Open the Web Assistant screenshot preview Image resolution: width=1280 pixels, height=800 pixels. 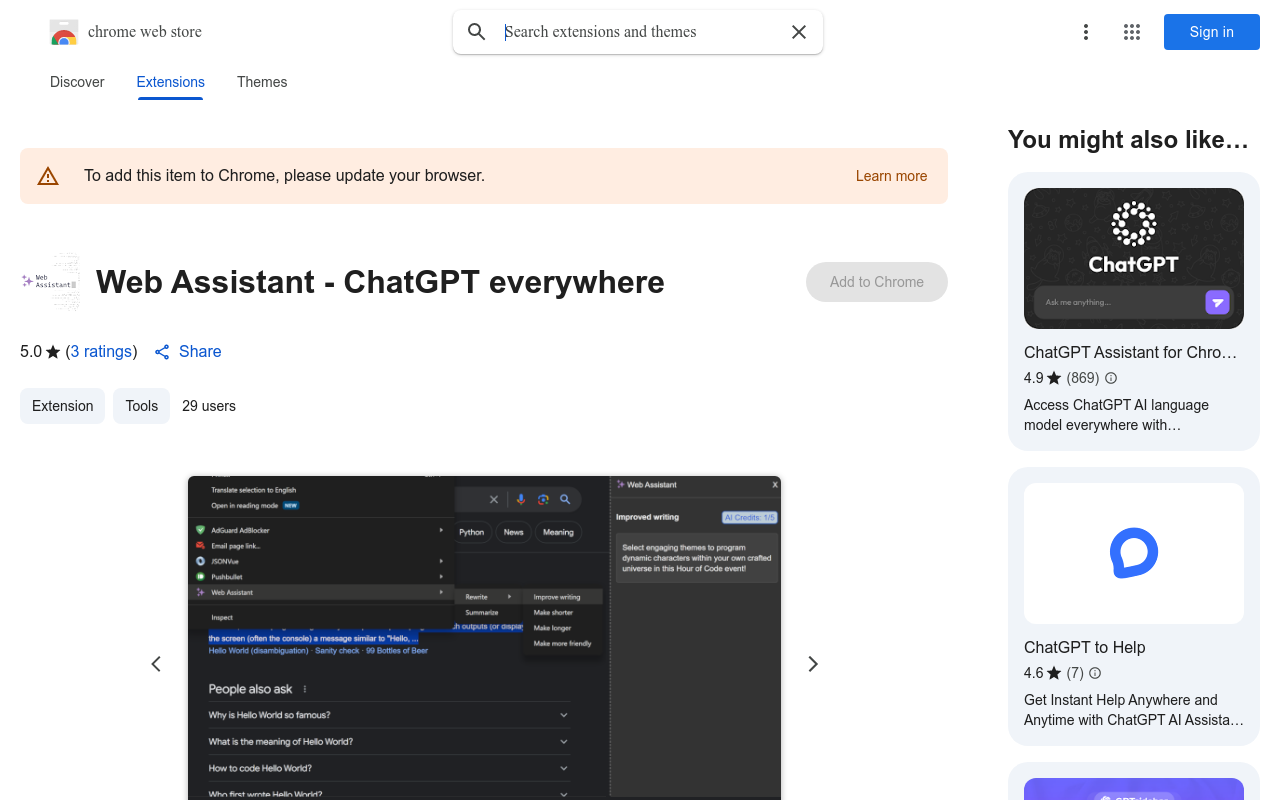[484, 638]
